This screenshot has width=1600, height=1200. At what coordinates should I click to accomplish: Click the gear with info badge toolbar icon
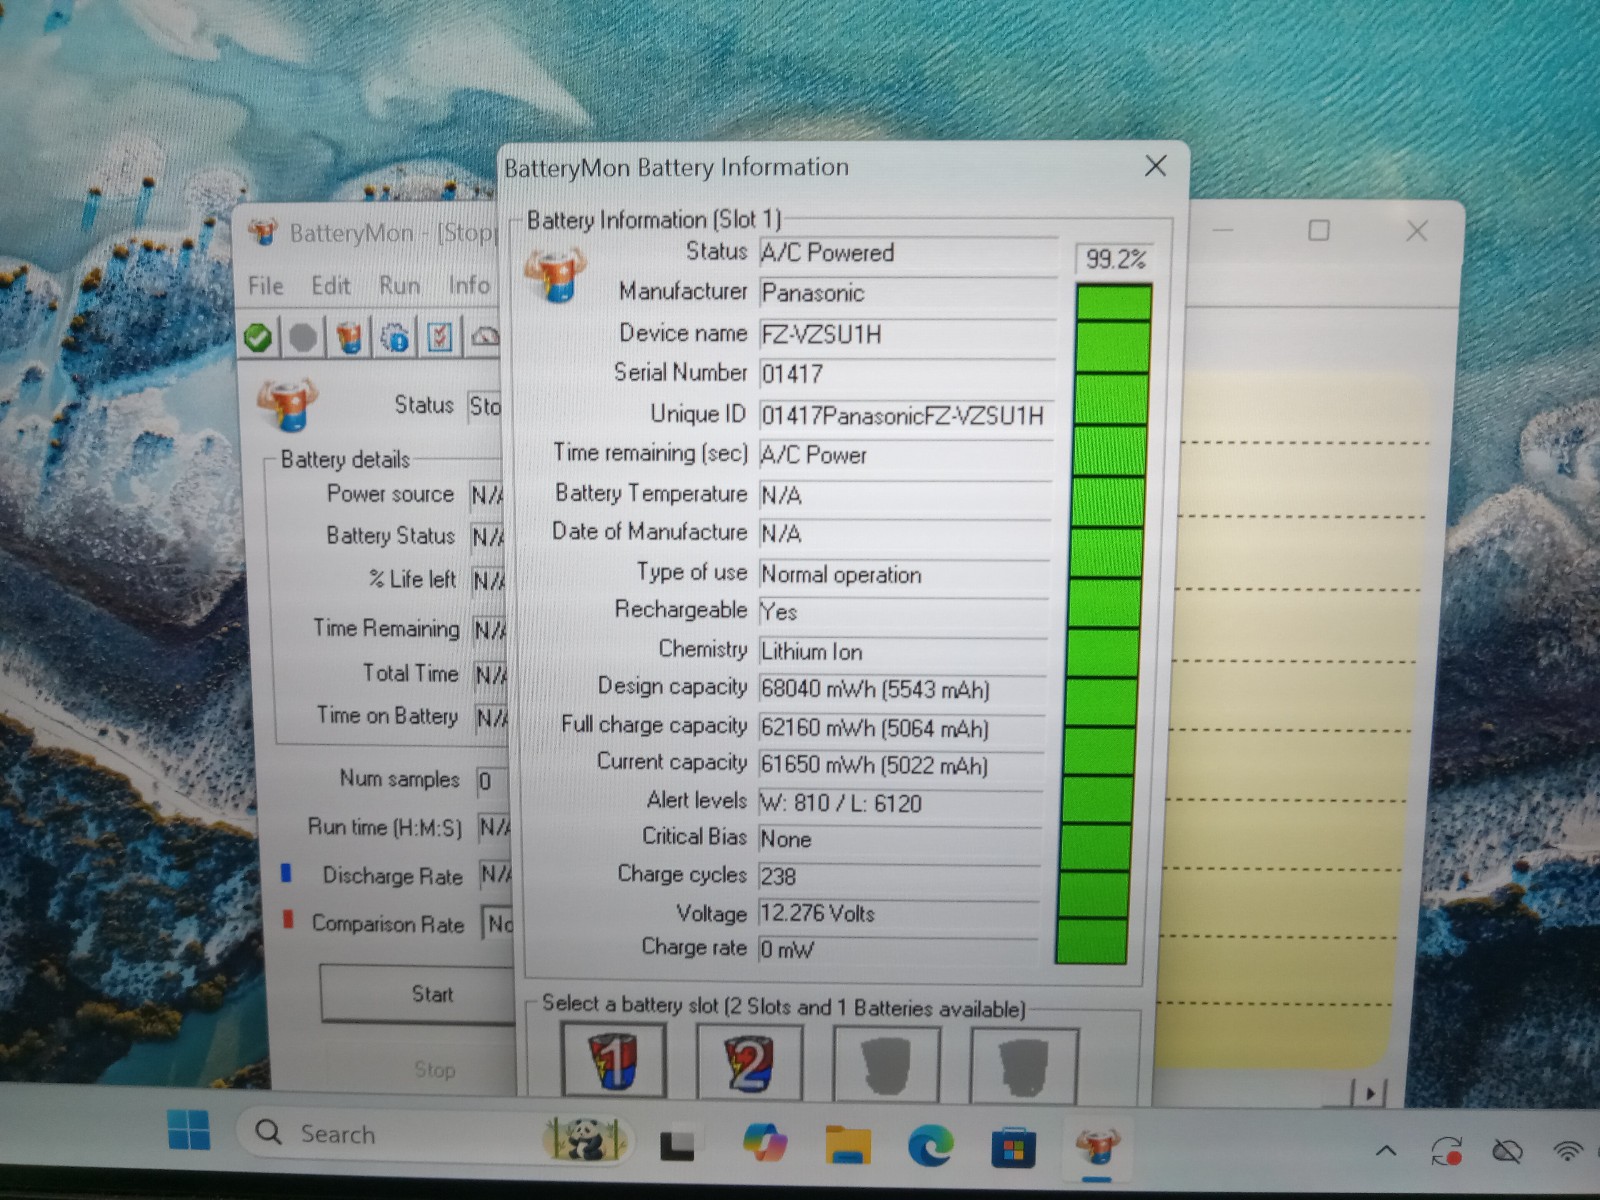point(395,338)
